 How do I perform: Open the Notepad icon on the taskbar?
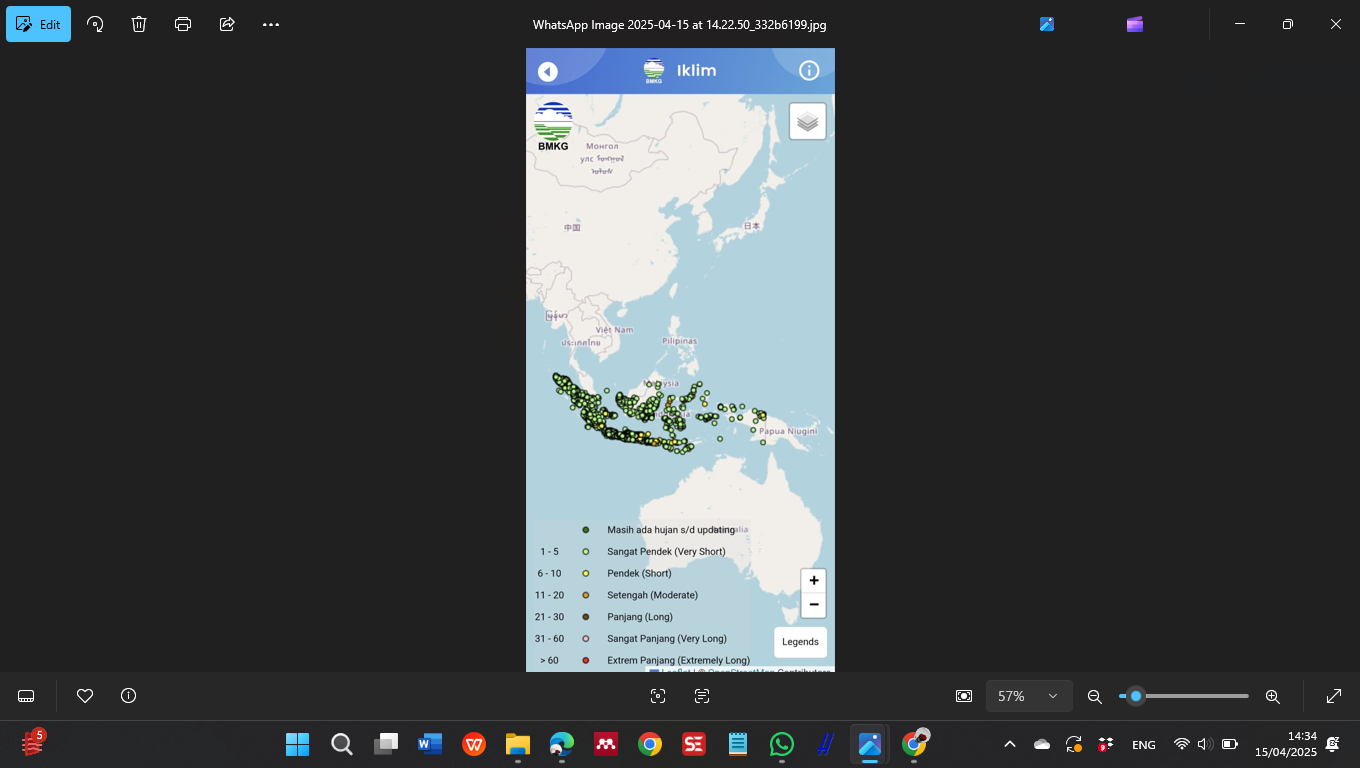pyautogui.click(x=738, y=744)
